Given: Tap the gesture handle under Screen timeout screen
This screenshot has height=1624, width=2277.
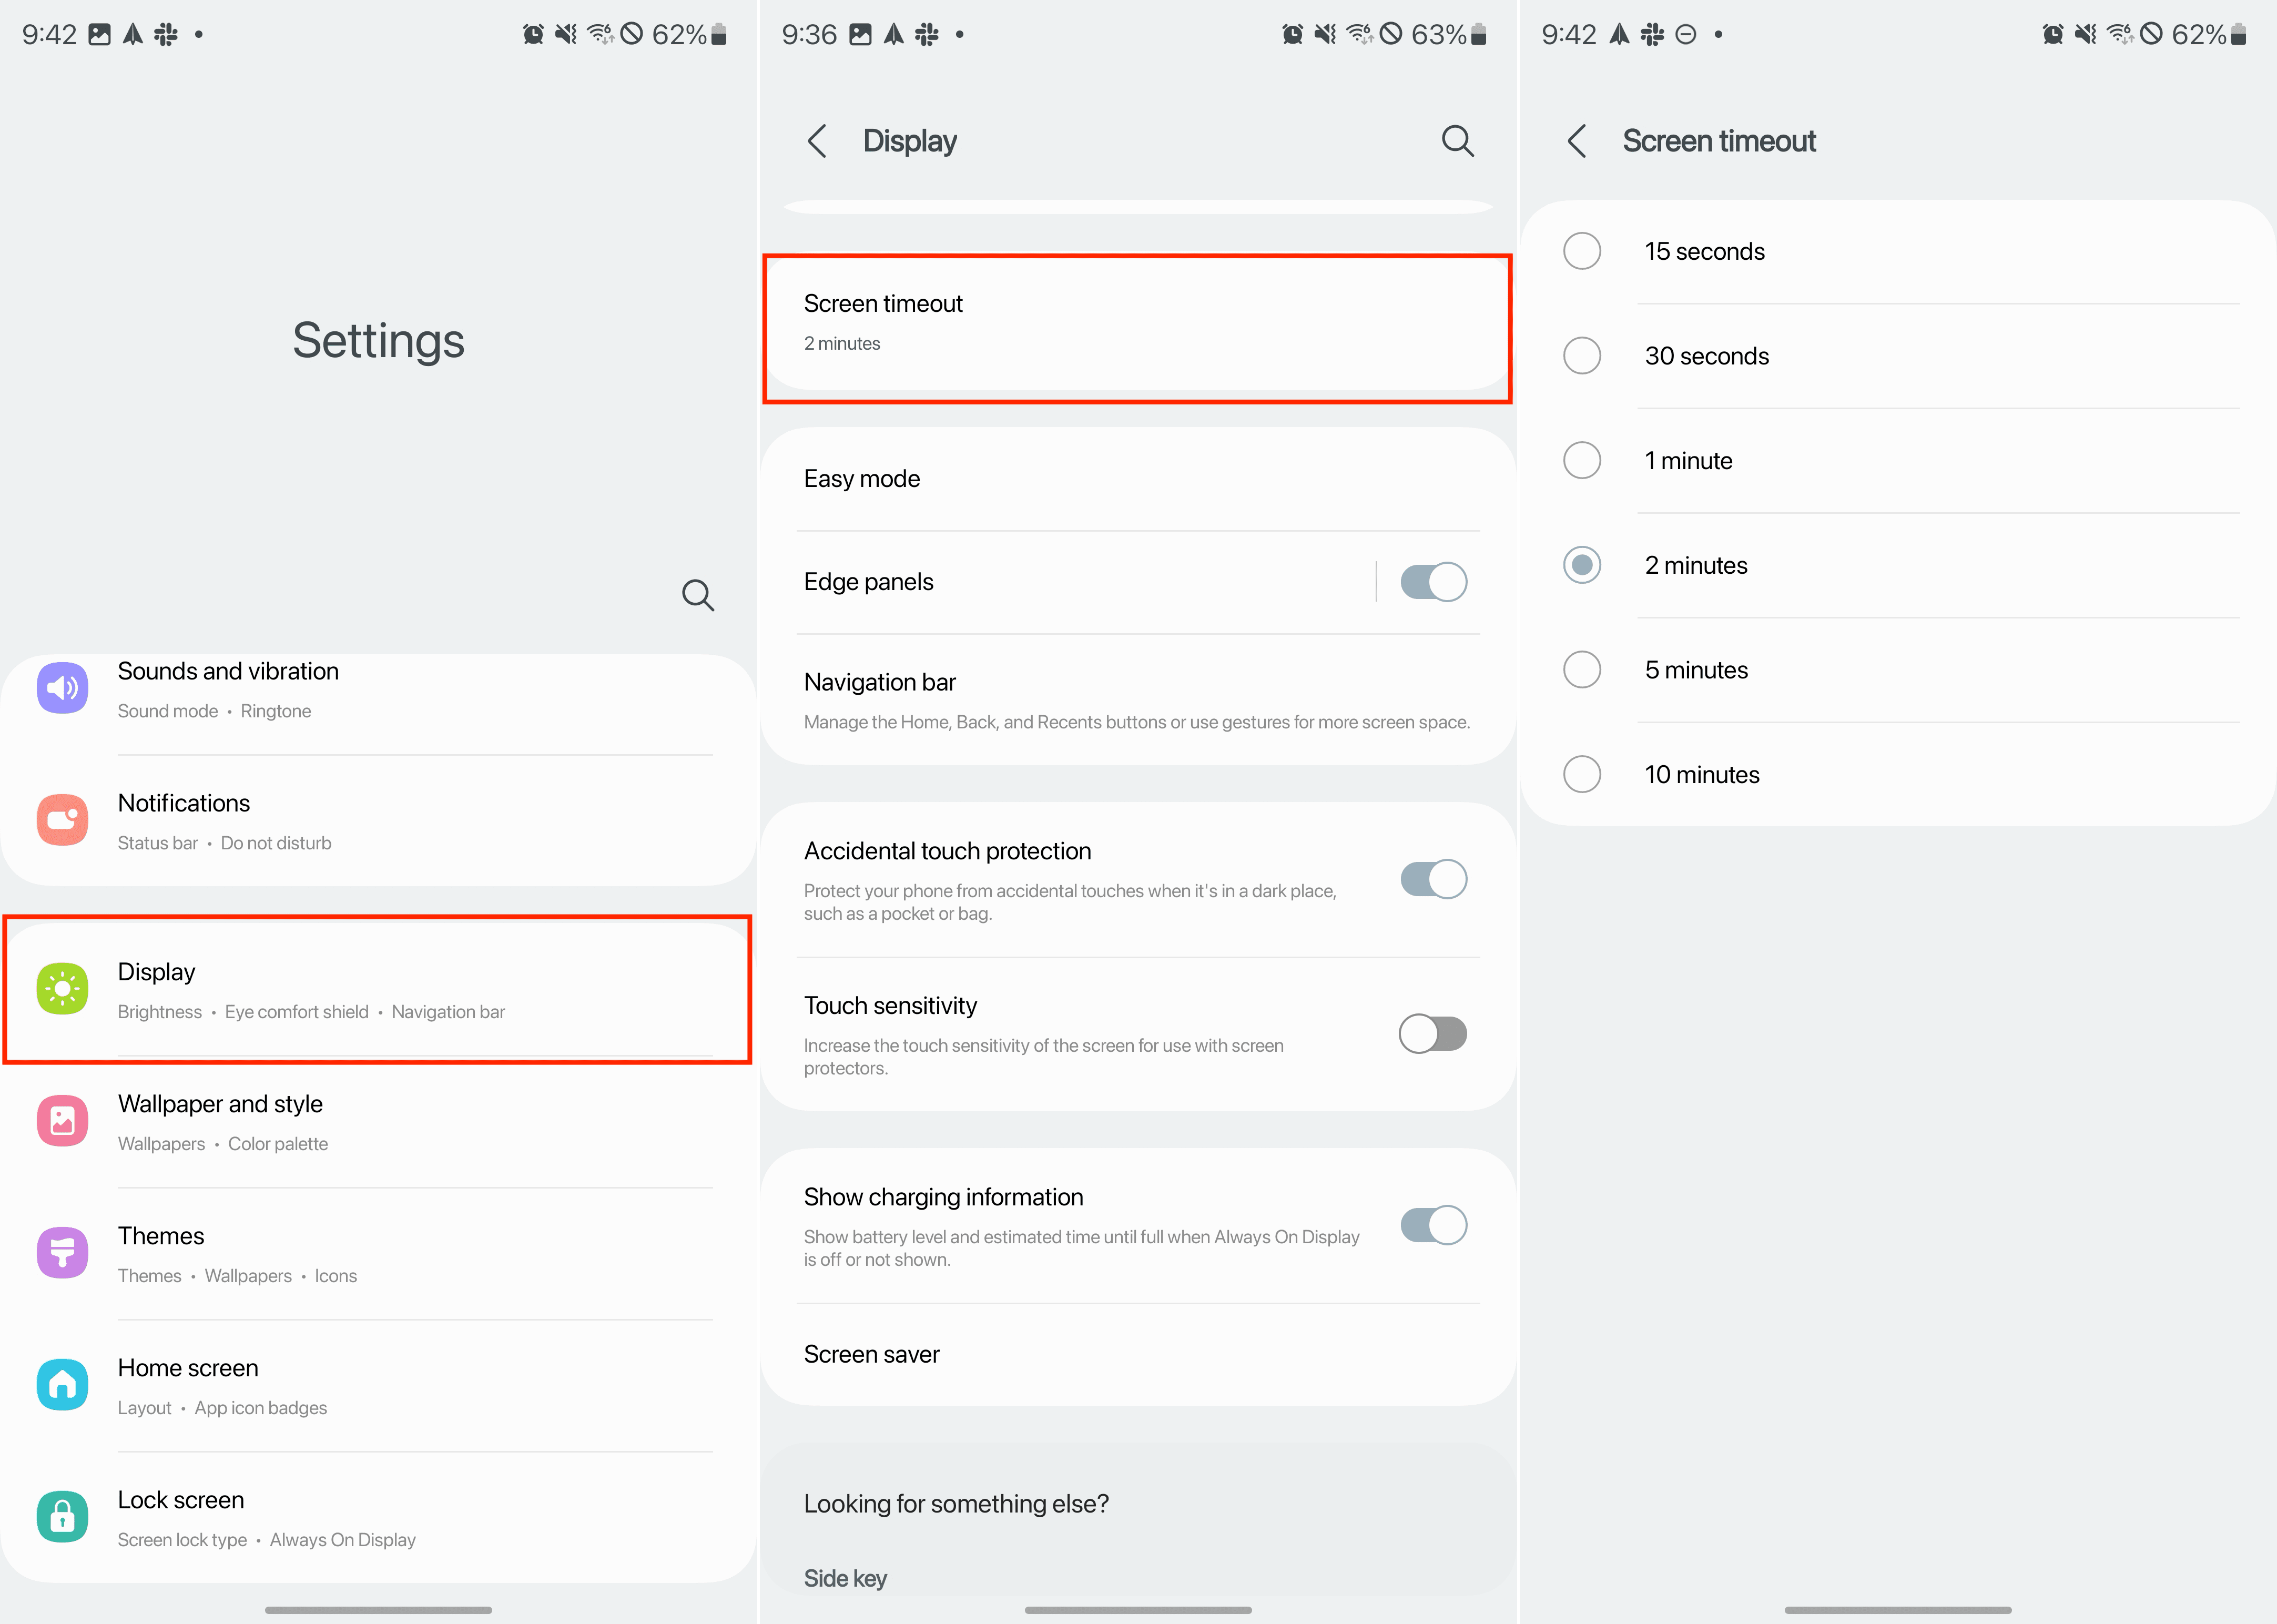Looking at the screenshot, I should pyautogui.click(x=1898, y=1609).
